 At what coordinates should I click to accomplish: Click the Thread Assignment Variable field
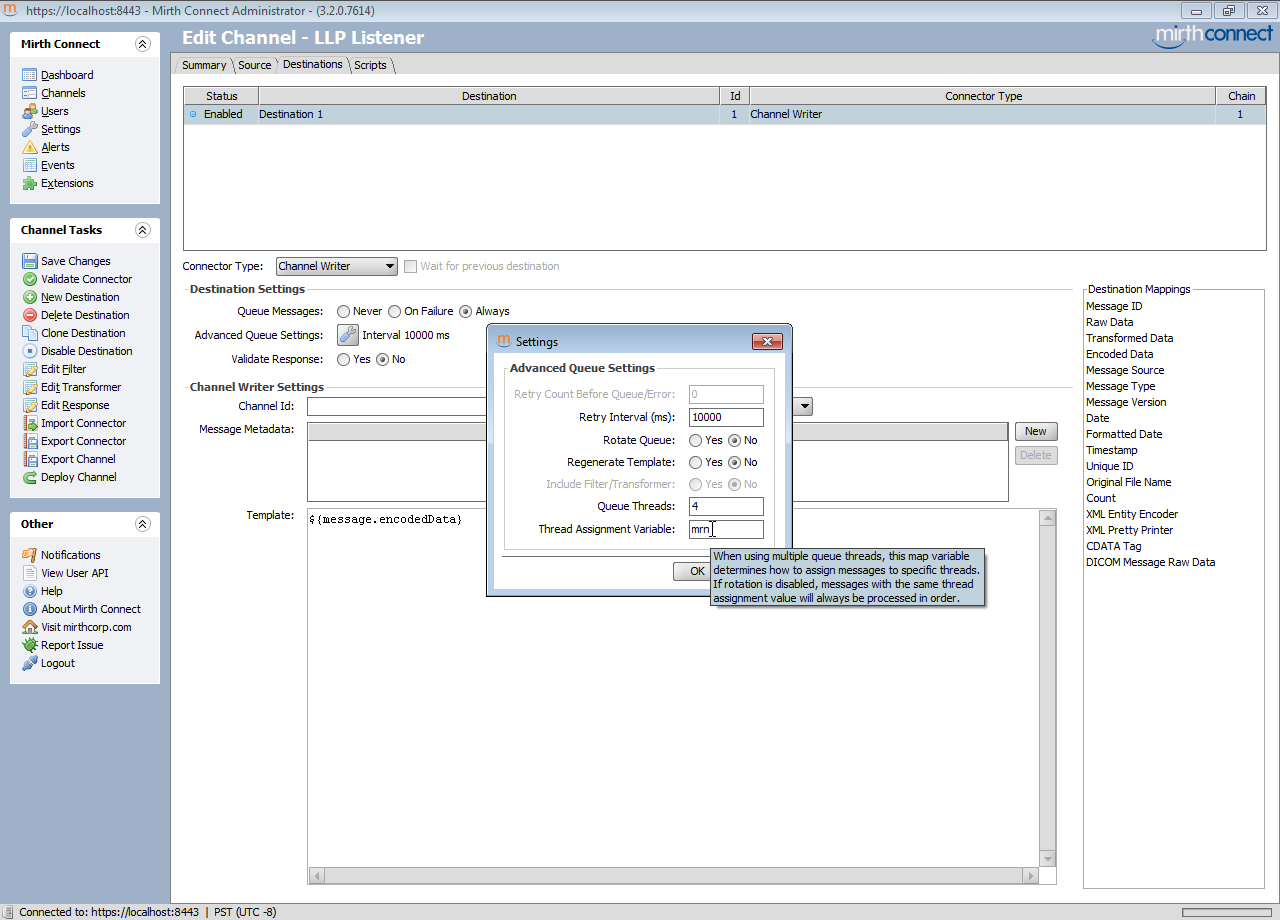[726, 529]
